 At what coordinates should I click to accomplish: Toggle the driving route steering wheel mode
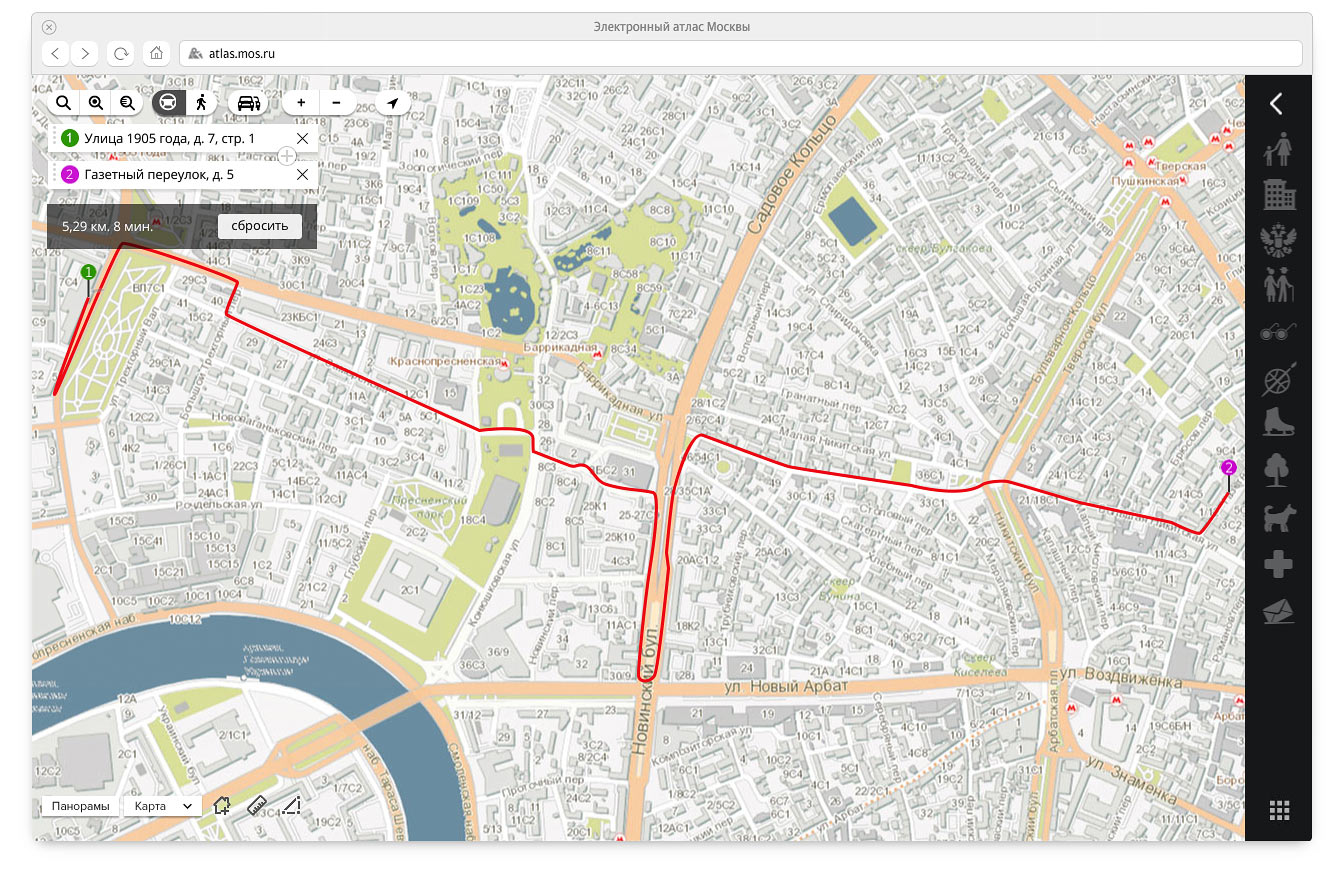point(169,103)
